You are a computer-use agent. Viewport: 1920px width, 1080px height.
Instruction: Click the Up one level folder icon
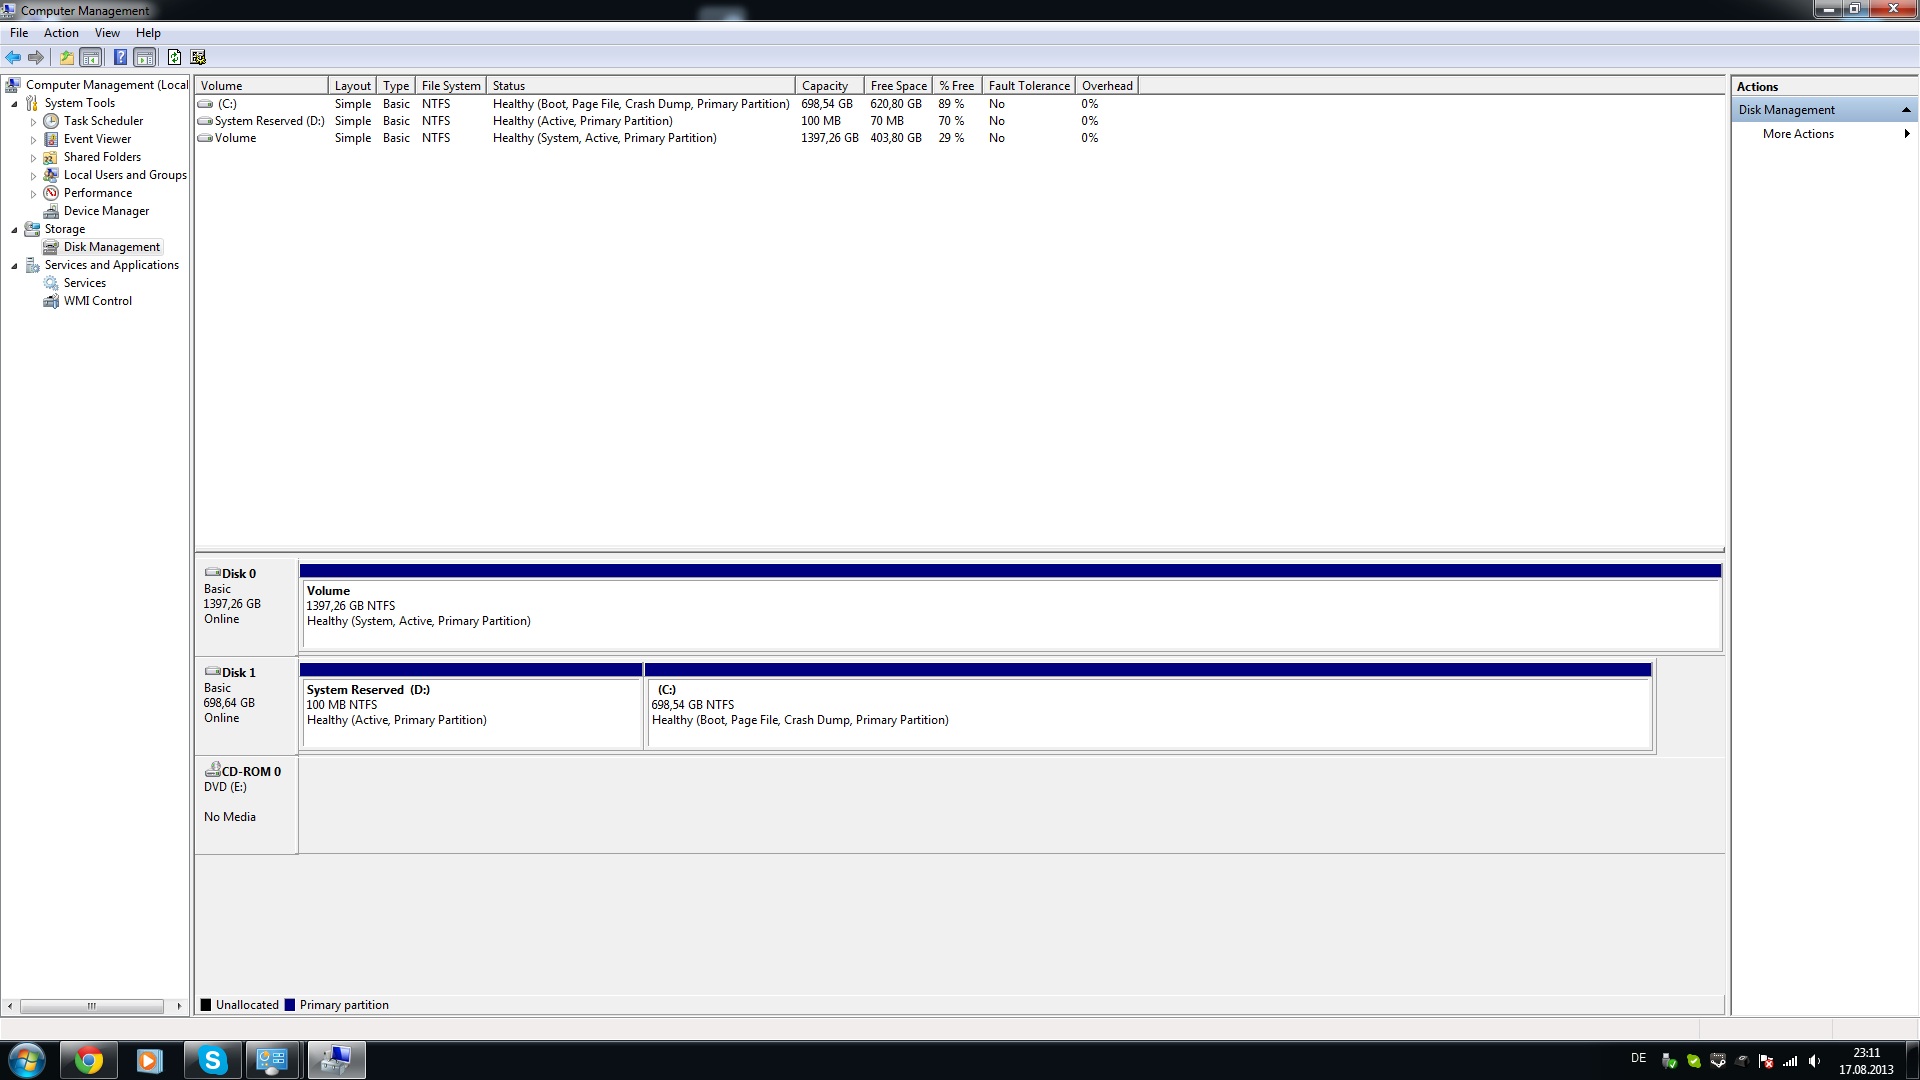click(x=66, y=58)
